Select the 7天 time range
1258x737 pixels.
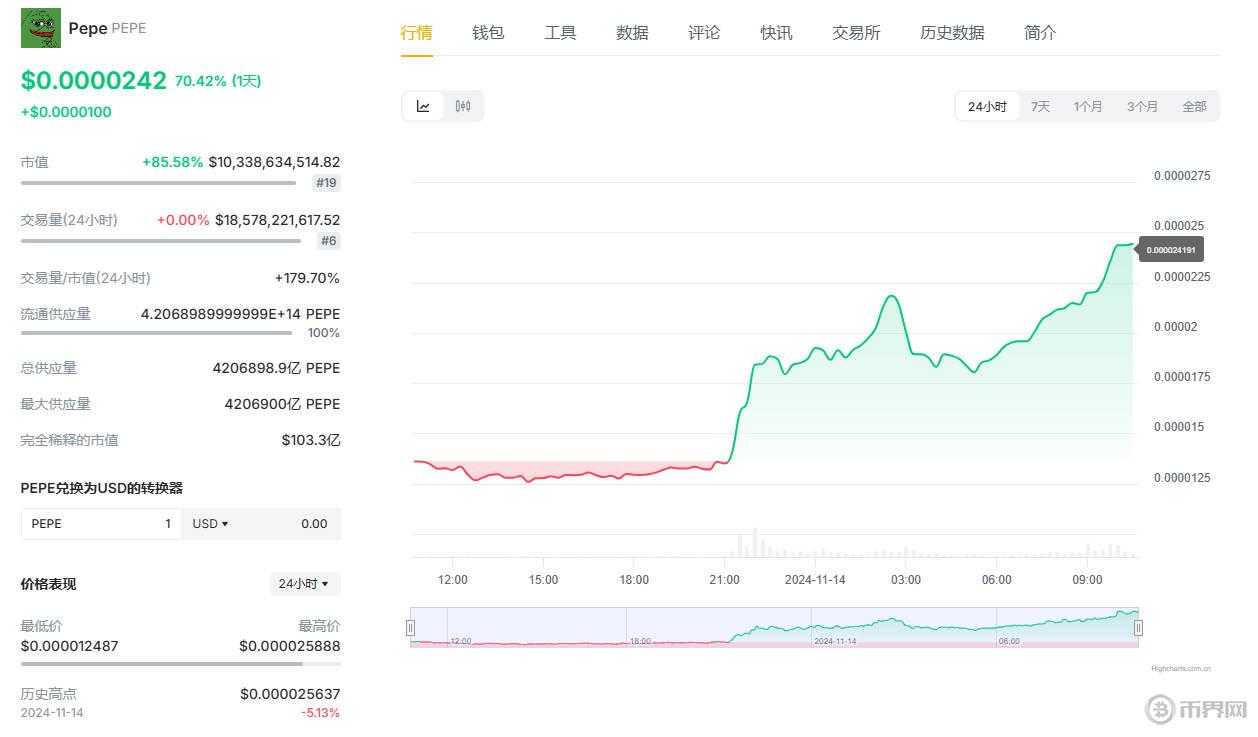coord(1040,106)
